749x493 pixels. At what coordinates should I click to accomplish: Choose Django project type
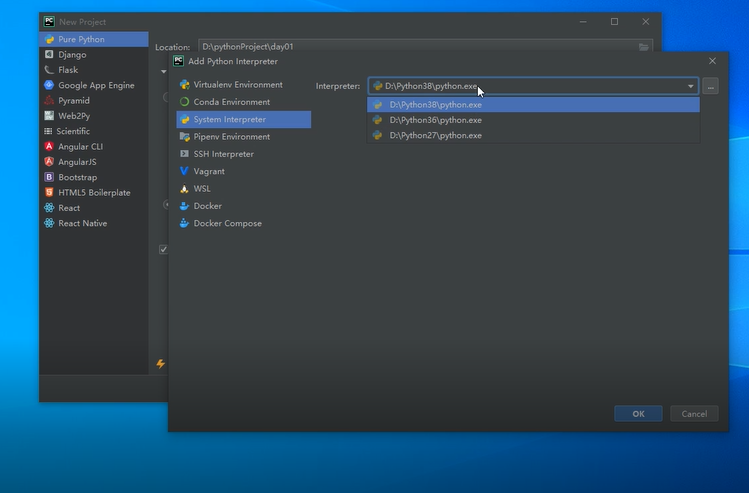tap(94, 54)
